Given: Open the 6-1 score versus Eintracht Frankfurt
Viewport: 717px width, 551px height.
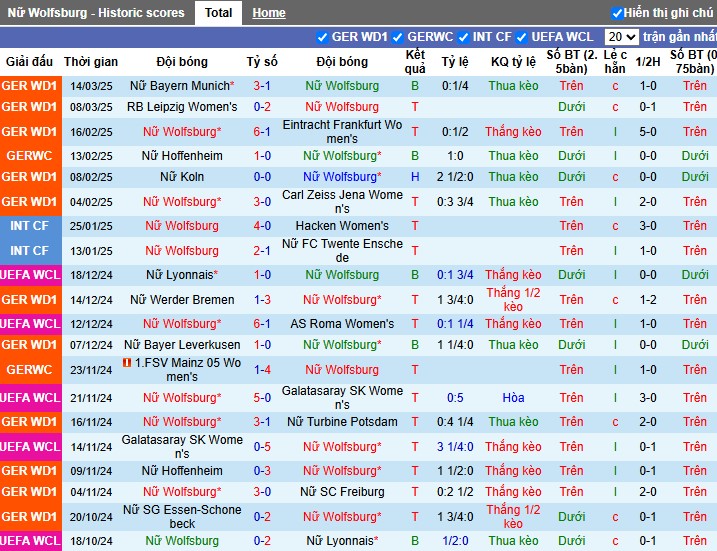Looking at the screenshot, I should [x=262, y=132].
